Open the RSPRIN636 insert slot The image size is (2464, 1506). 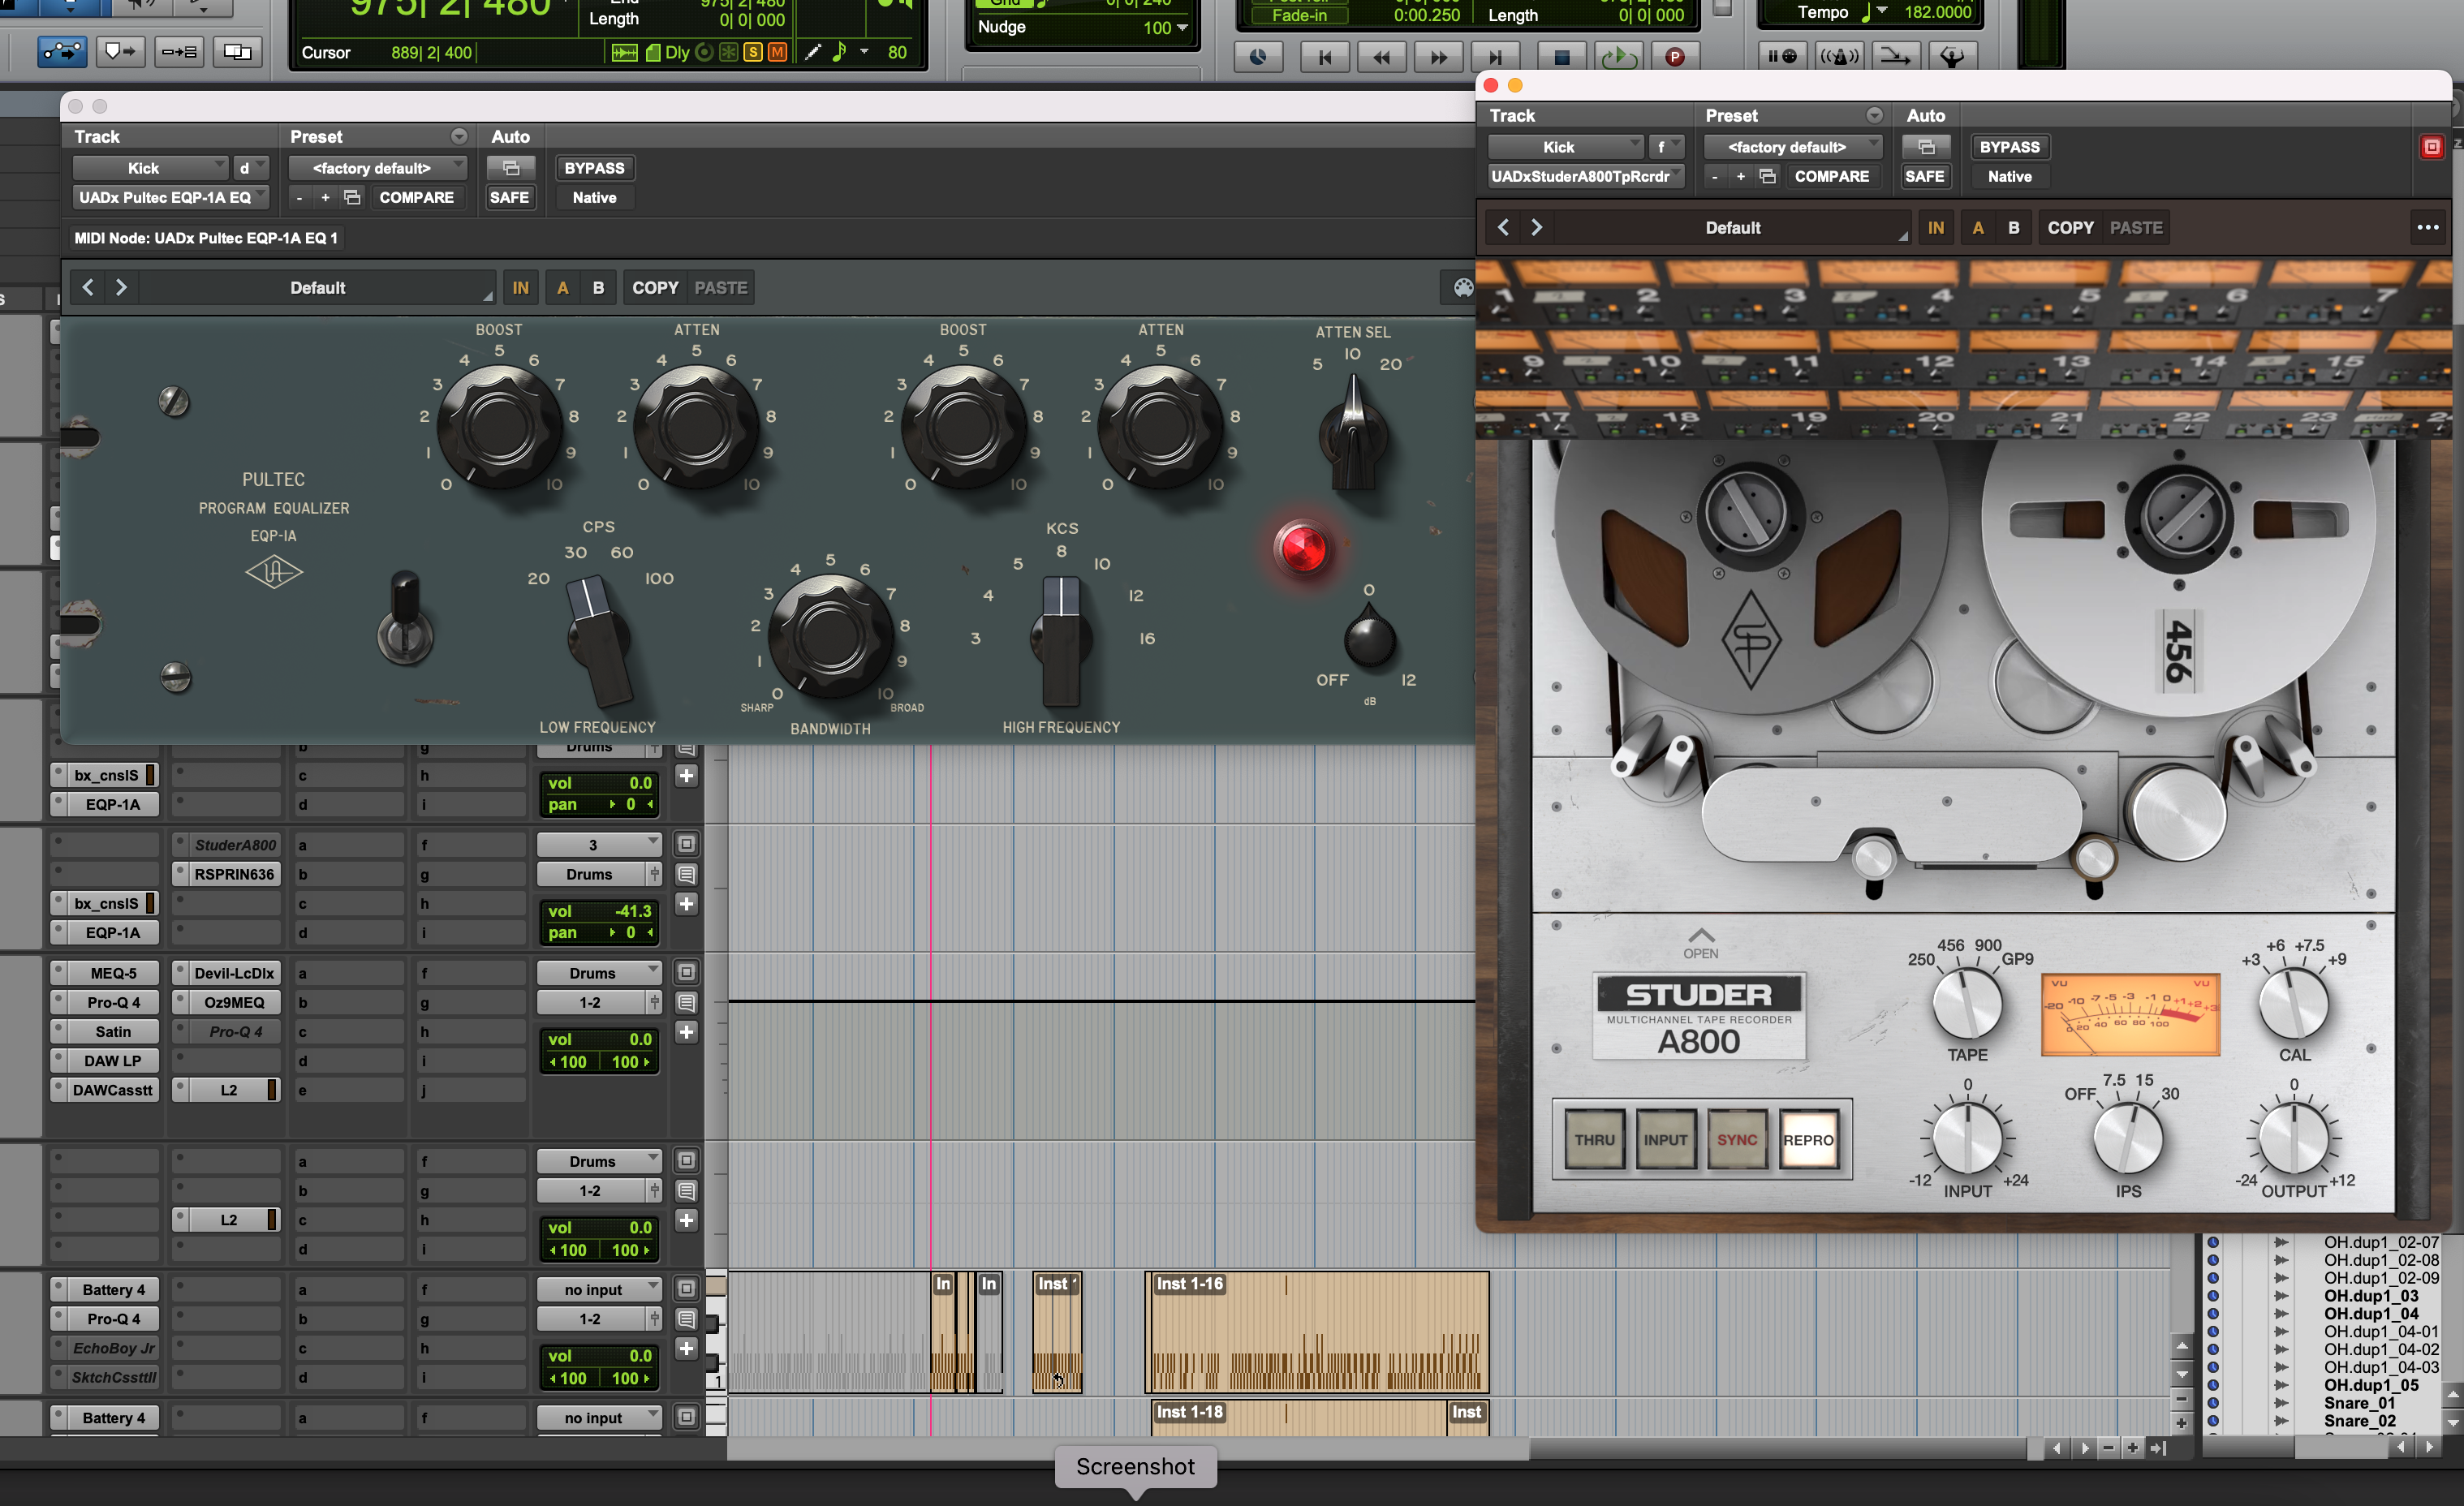[x=226, y=874]
